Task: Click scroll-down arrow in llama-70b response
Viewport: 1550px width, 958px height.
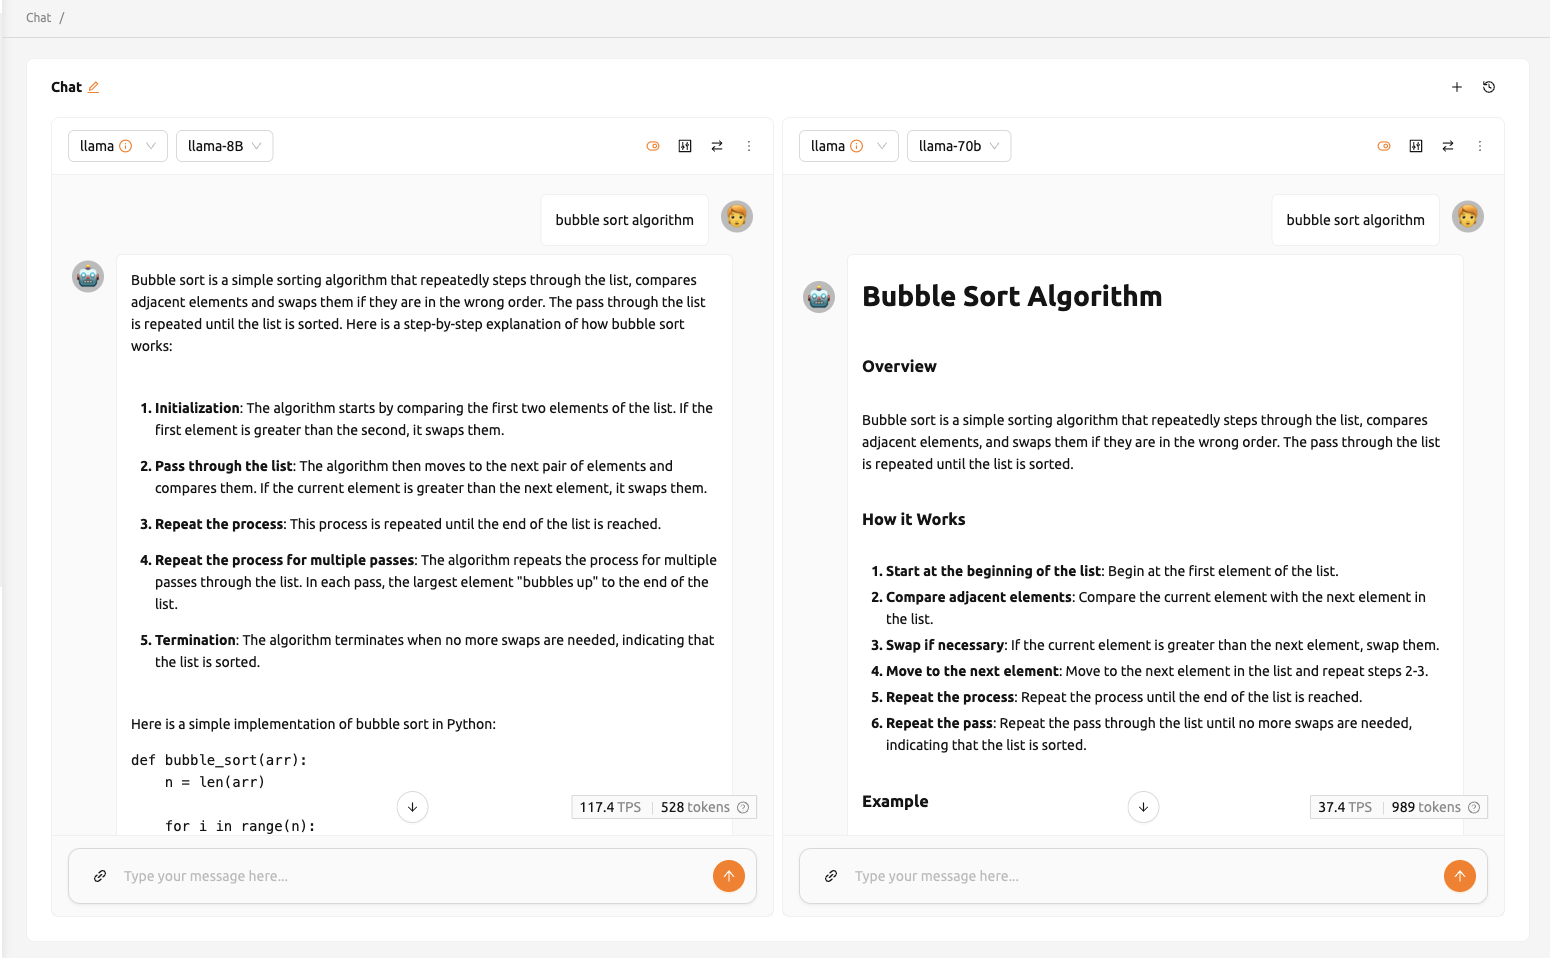Action: click(x=1143, y=807)
